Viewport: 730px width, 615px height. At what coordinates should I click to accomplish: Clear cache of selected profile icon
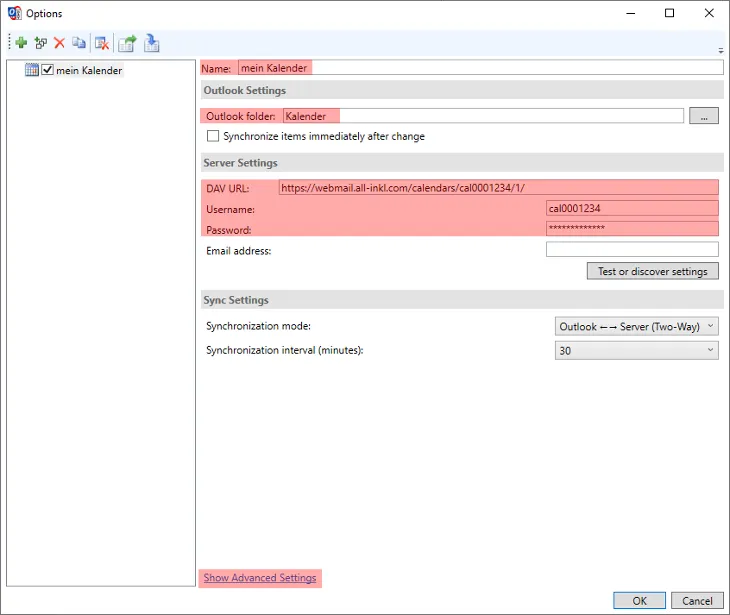[x=101, y=43]
